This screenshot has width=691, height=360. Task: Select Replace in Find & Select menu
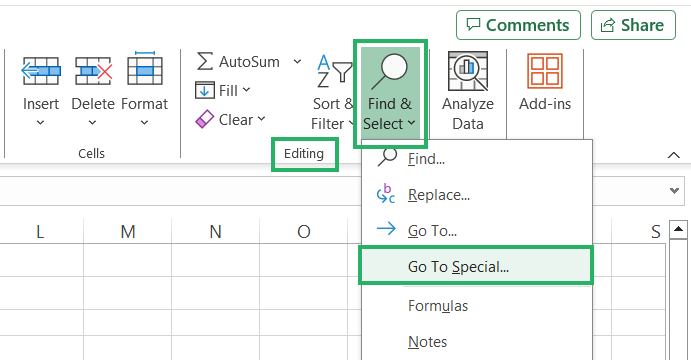pos(439,195)
